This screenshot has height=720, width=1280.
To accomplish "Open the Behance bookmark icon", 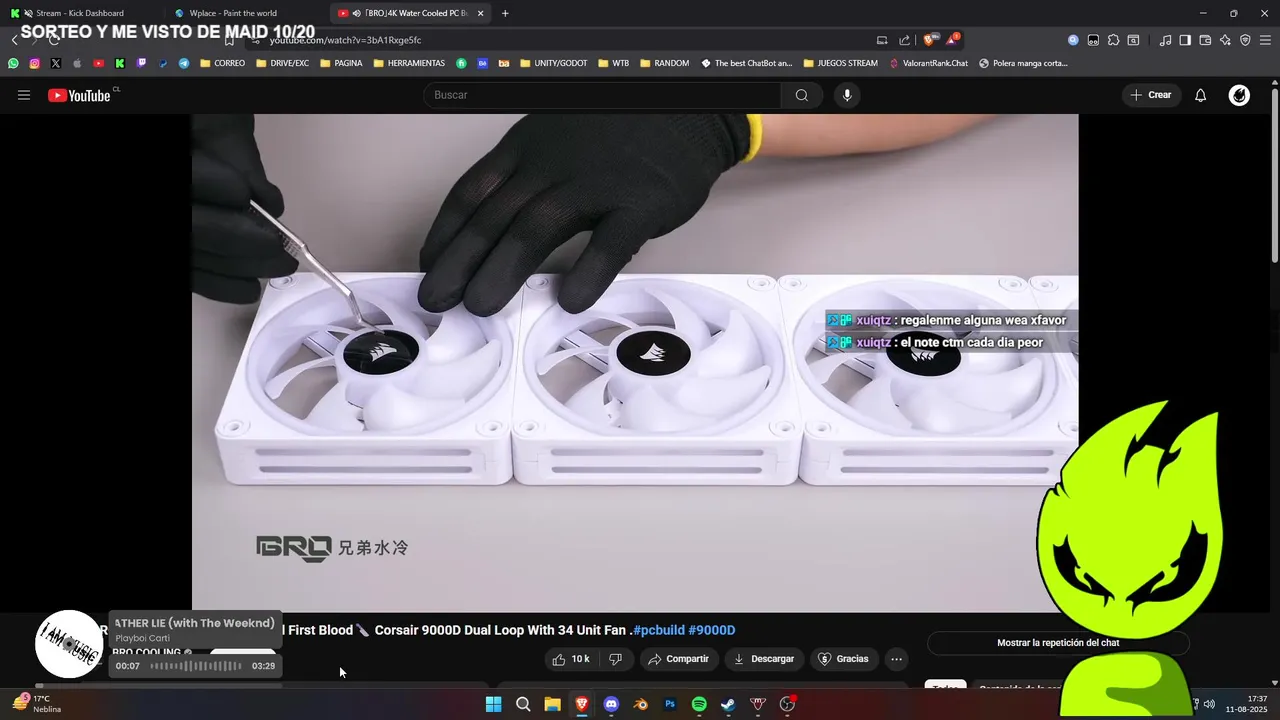I will click(483, 63).
